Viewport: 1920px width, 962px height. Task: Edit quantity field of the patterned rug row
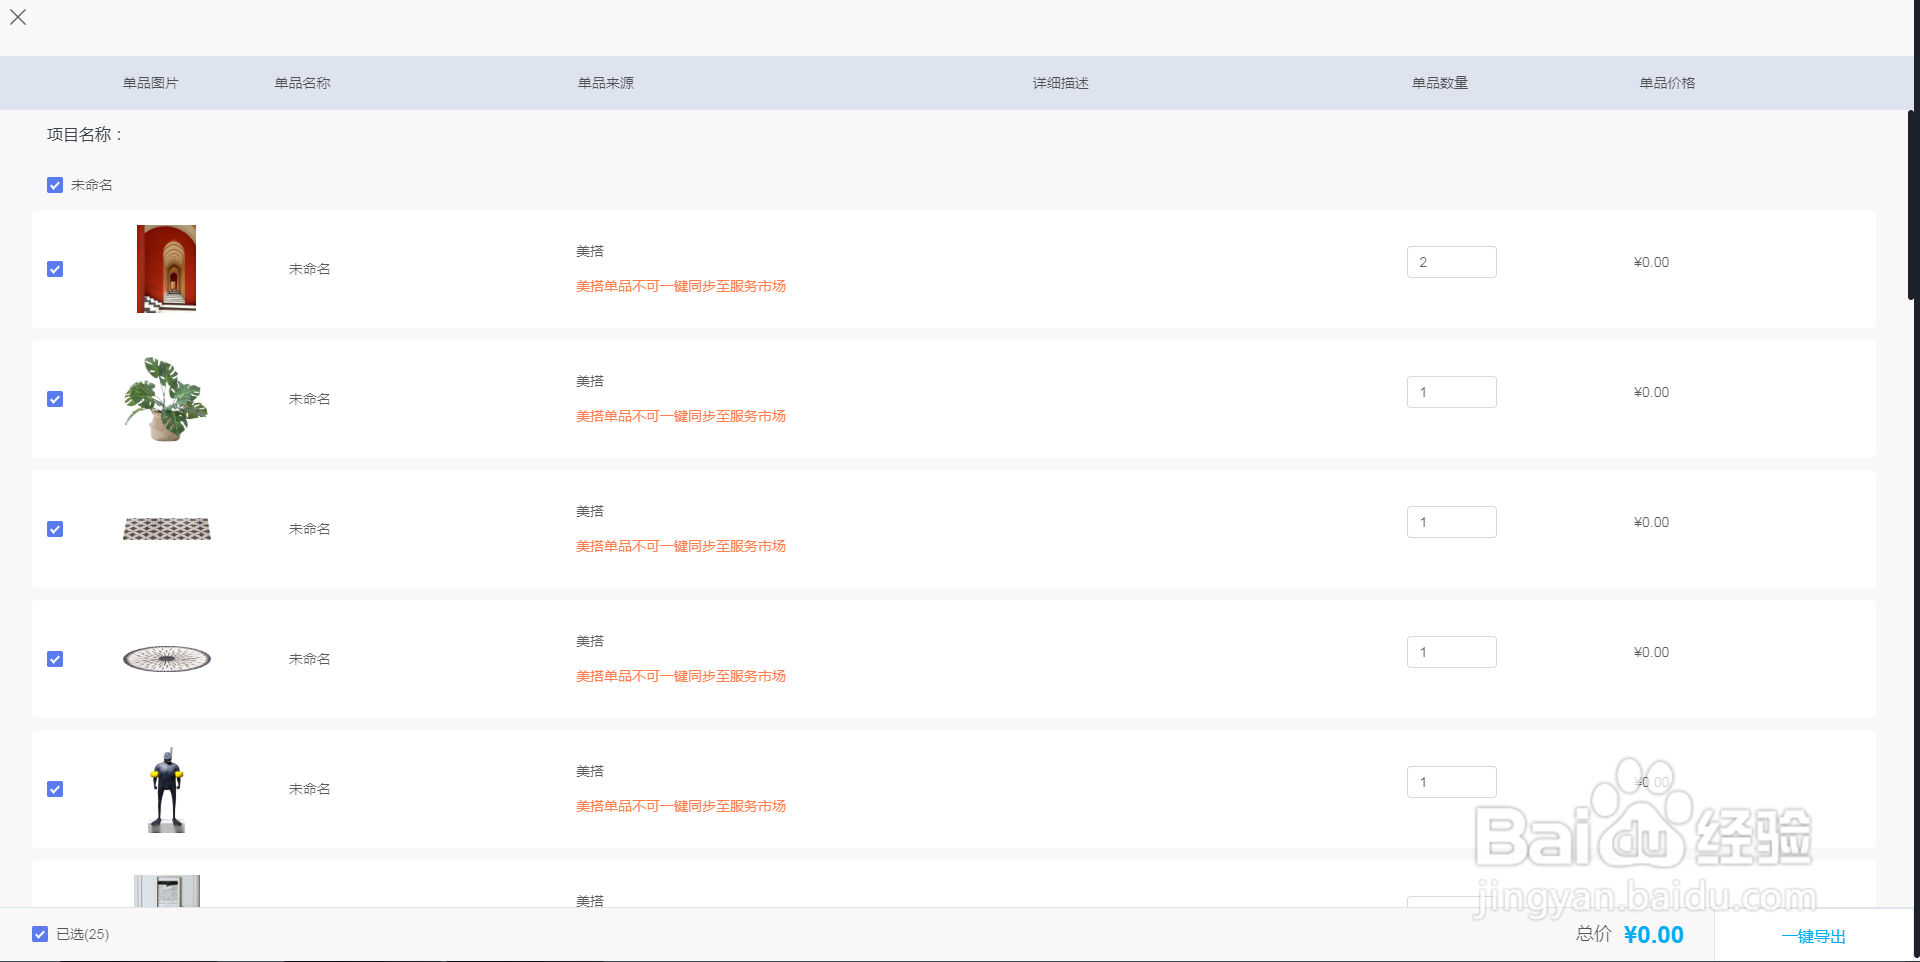pos(1451,522)
